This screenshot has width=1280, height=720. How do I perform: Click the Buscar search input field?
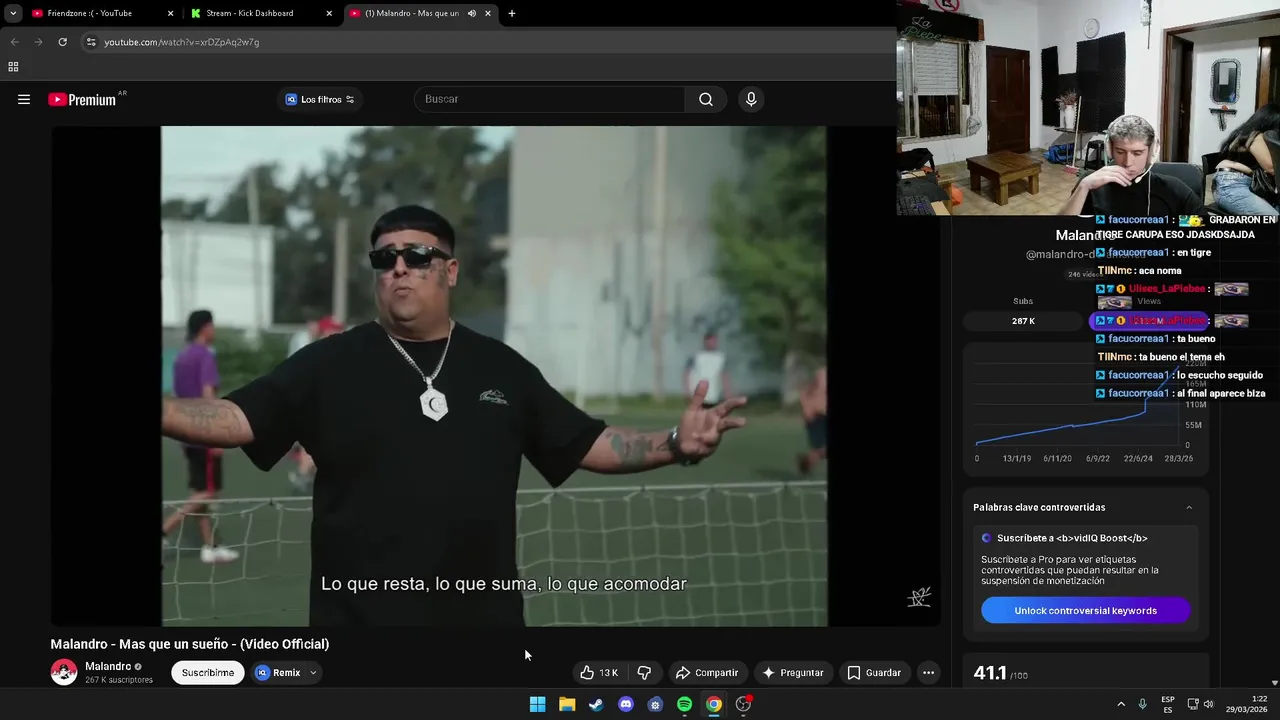(x=550, y=99)
